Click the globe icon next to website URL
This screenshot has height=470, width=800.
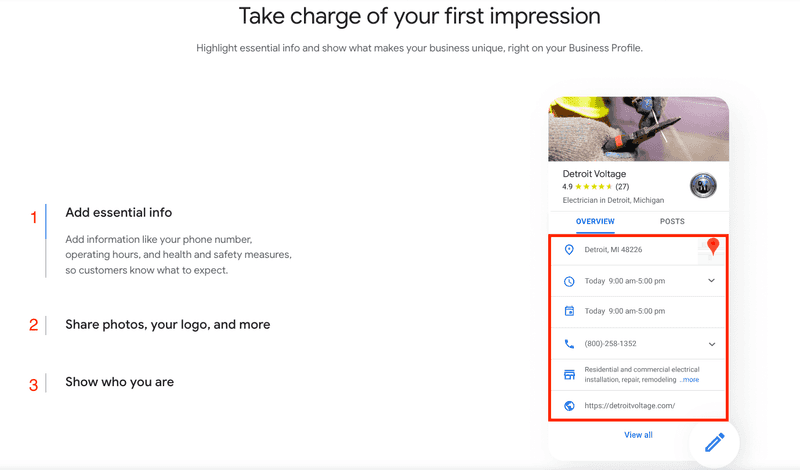(x=569, y=406)
